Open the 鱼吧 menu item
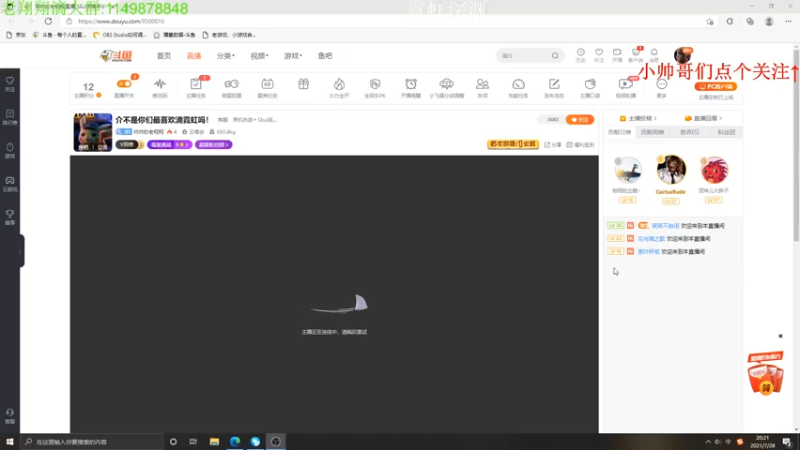This screenshot has height=450, width=800. pos(325,56)
